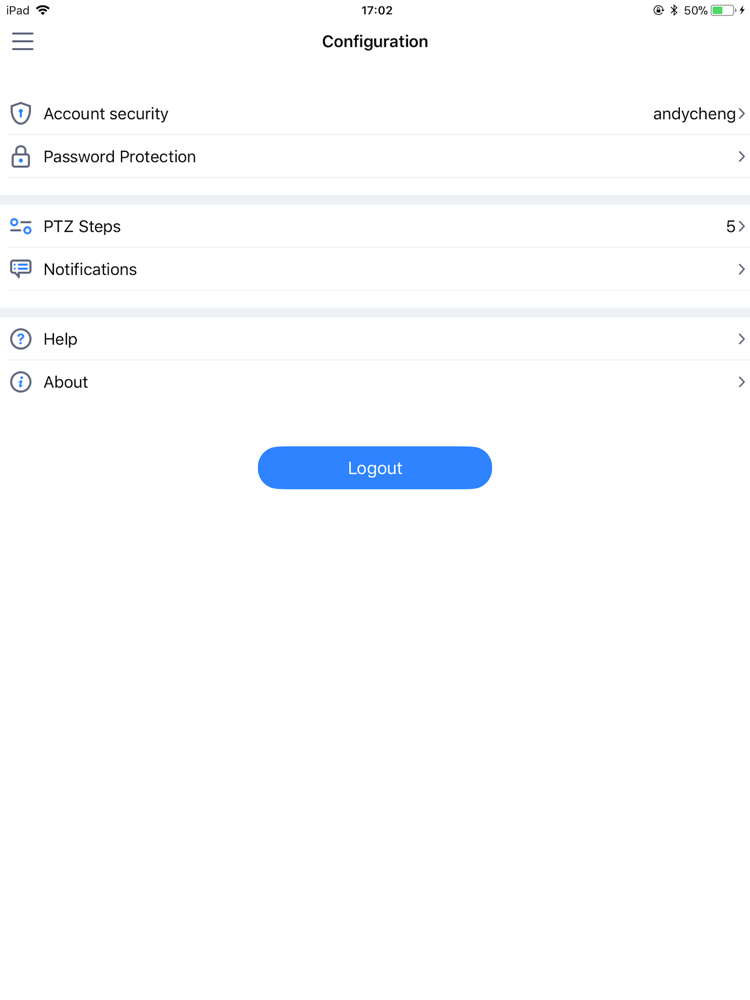750x1000 pixels.
Task: Open the Notifications settings entry
Action: pyautogui.click(x=90, y=269)
